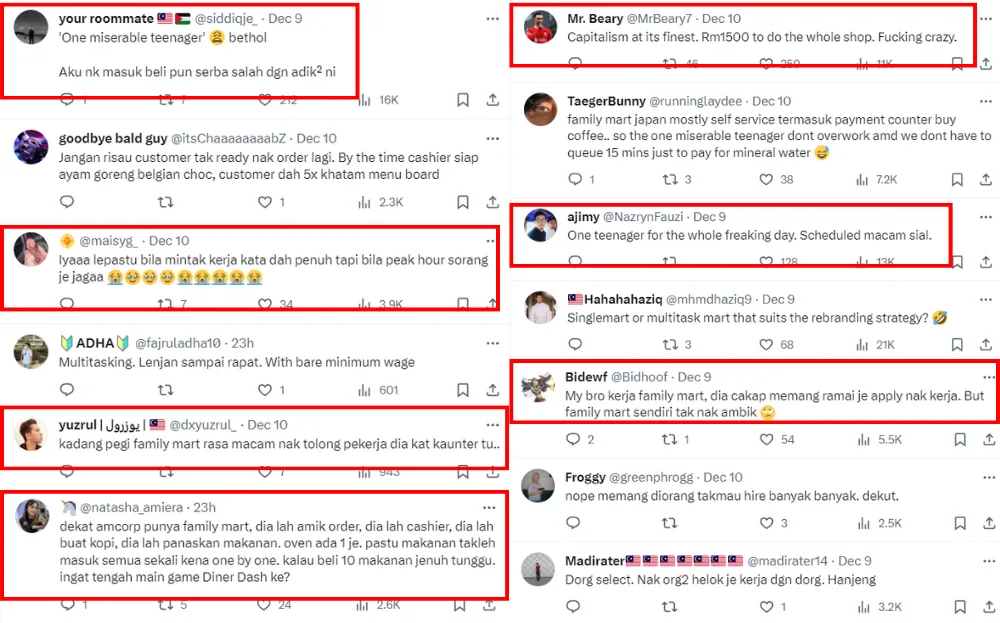Open more options on your roommate's tweet
The height and width of the screenshot is (623, 1000).
tap(492, 19)
